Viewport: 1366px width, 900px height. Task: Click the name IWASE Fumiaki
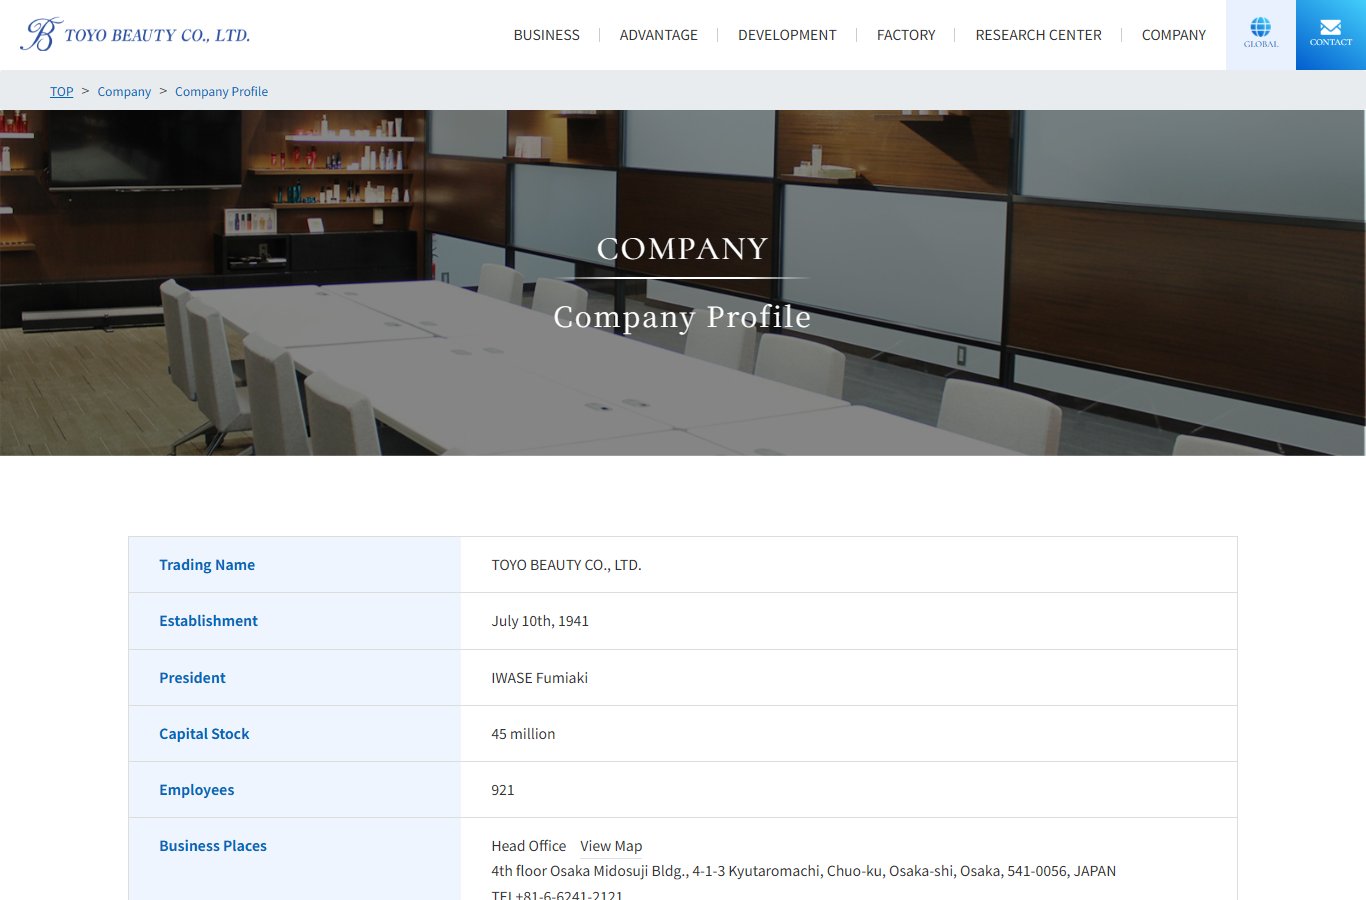click(x=540, y=678)
